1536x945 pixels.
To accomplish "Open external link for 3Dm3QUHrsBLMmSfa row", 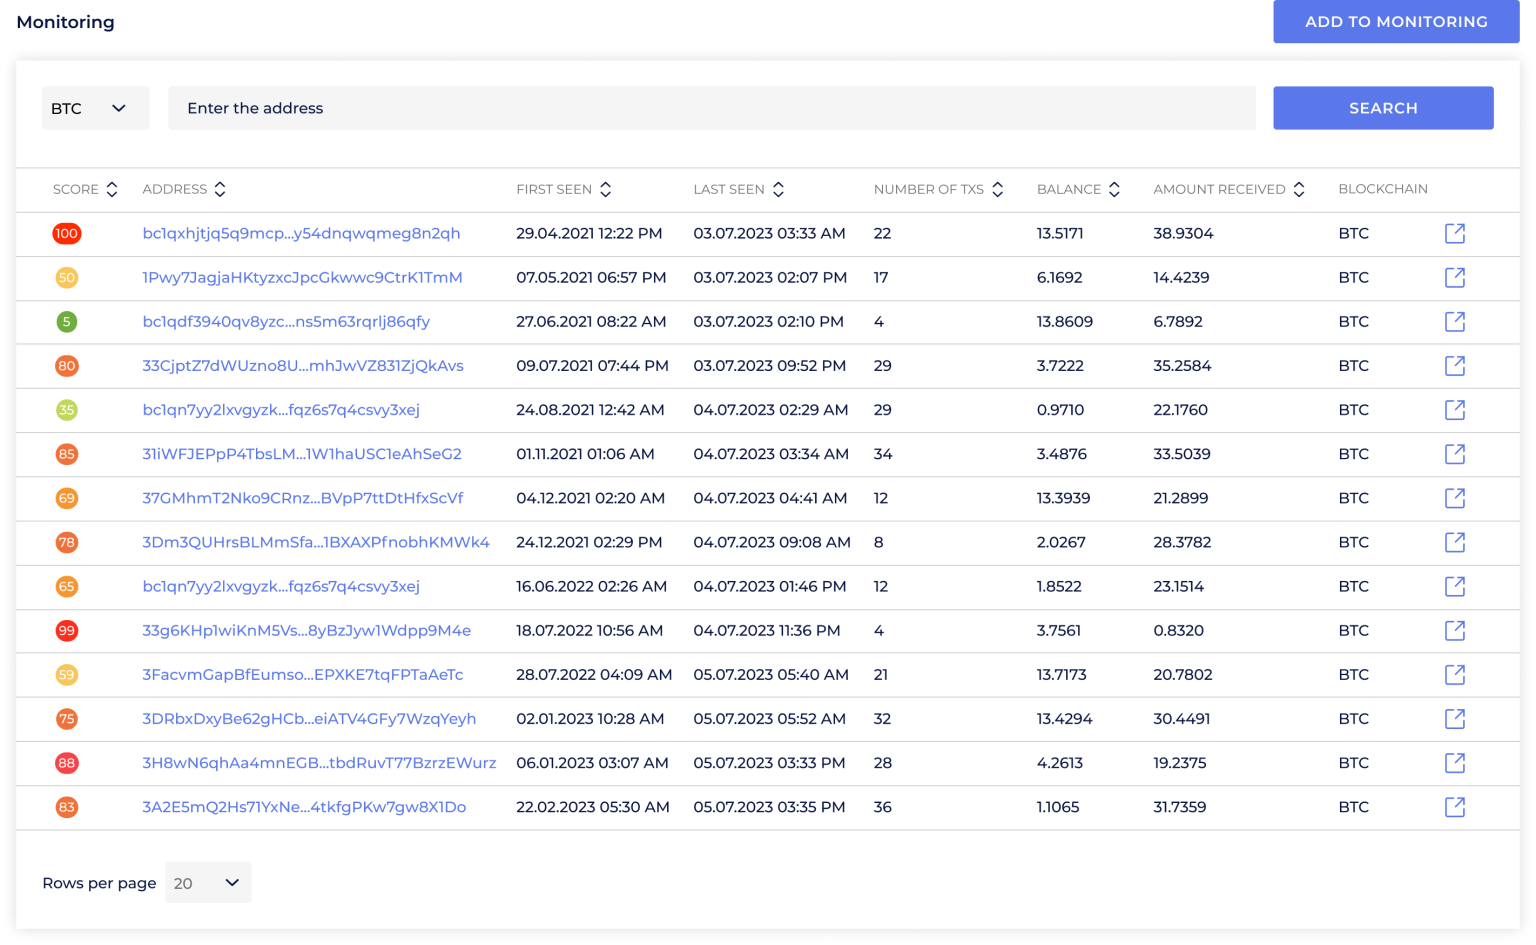I will tap(1455, 542).
